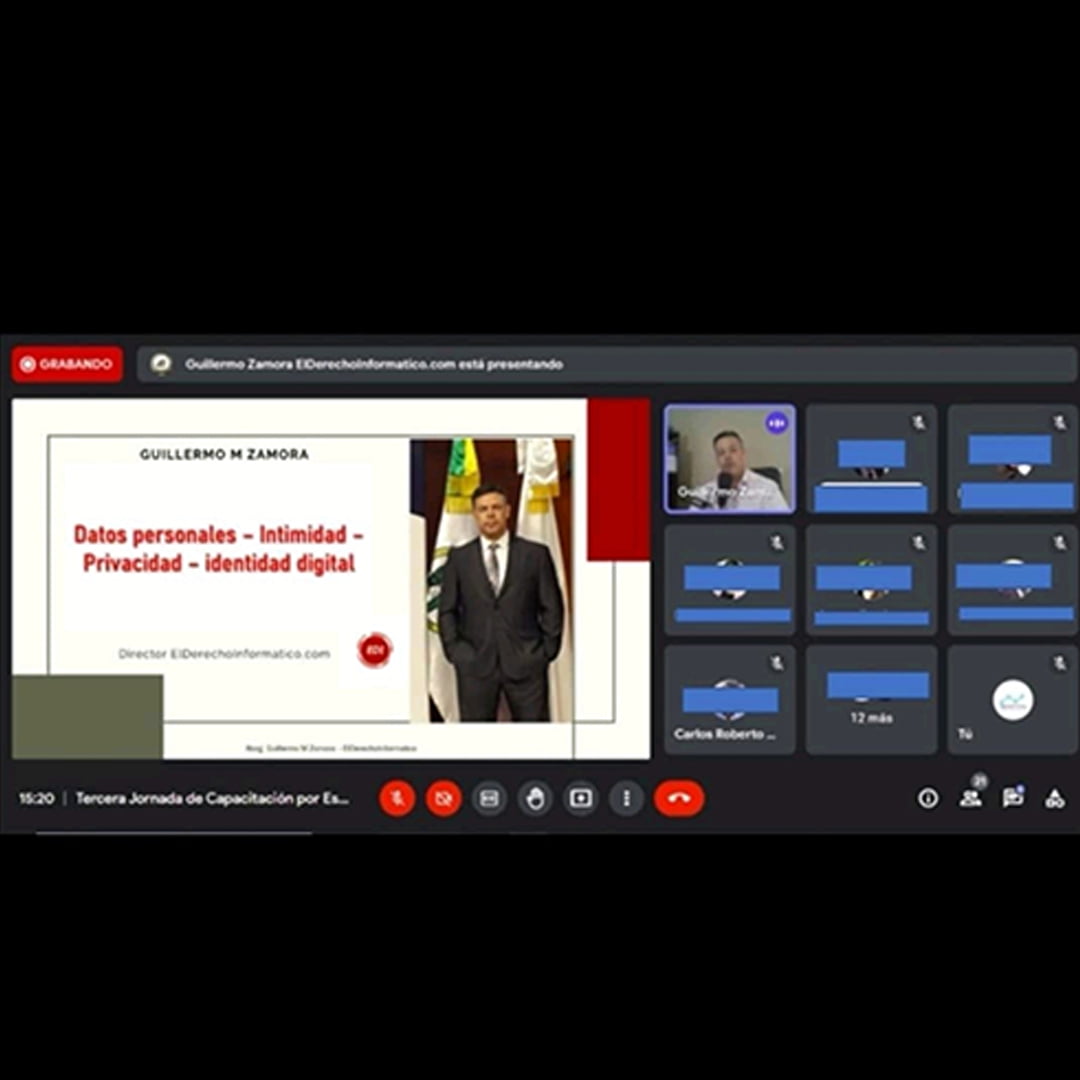Open the chat messages panel
Viewport: 1080px width, 1080px height.
[1013, 798]
